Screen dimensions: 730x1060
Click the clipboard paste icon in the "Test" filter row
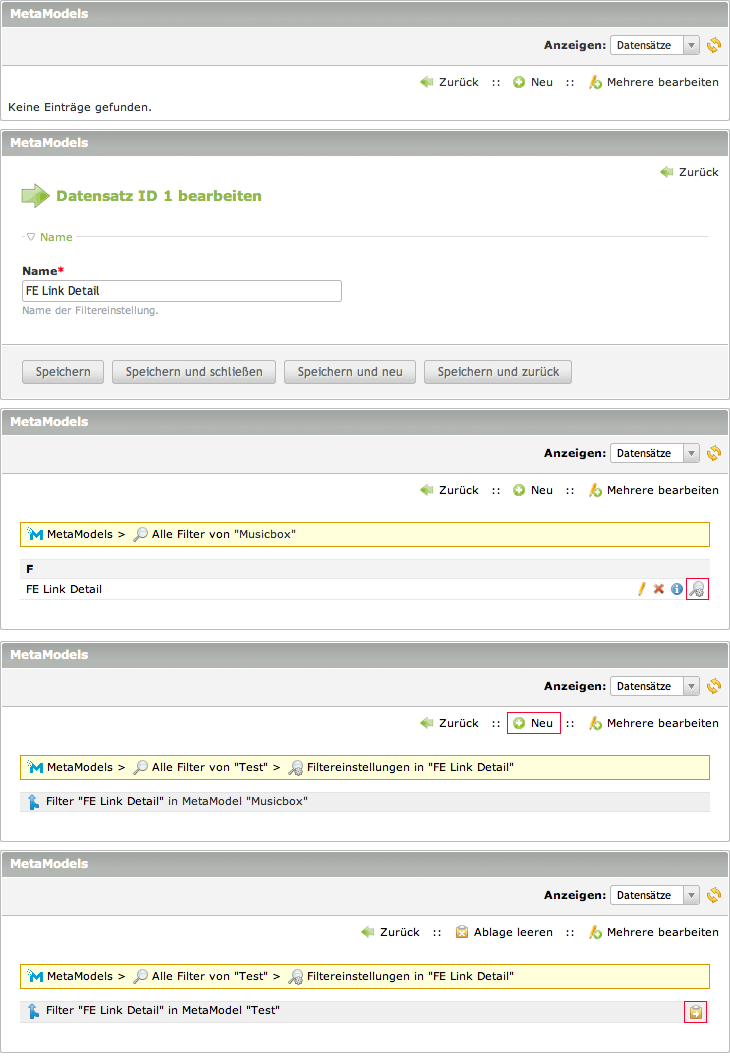point(696,1012)
